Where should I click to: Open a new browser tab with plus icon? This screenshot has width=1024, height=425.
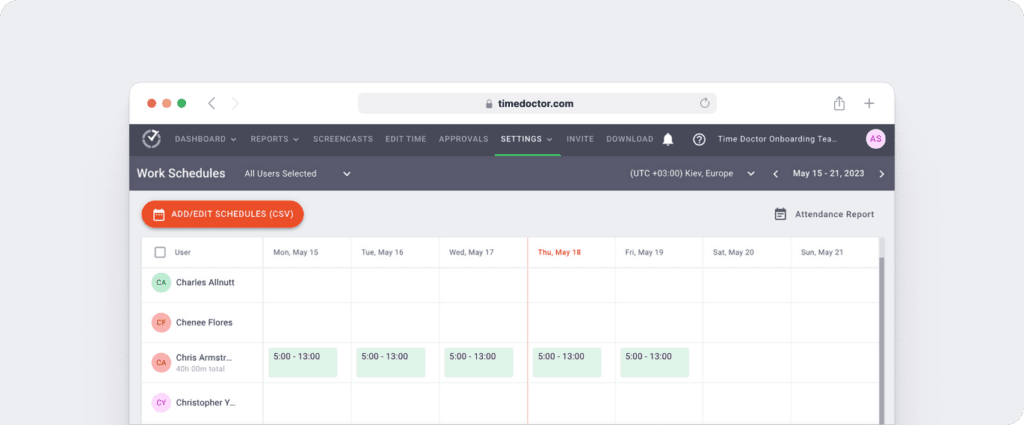coord(869,103)
